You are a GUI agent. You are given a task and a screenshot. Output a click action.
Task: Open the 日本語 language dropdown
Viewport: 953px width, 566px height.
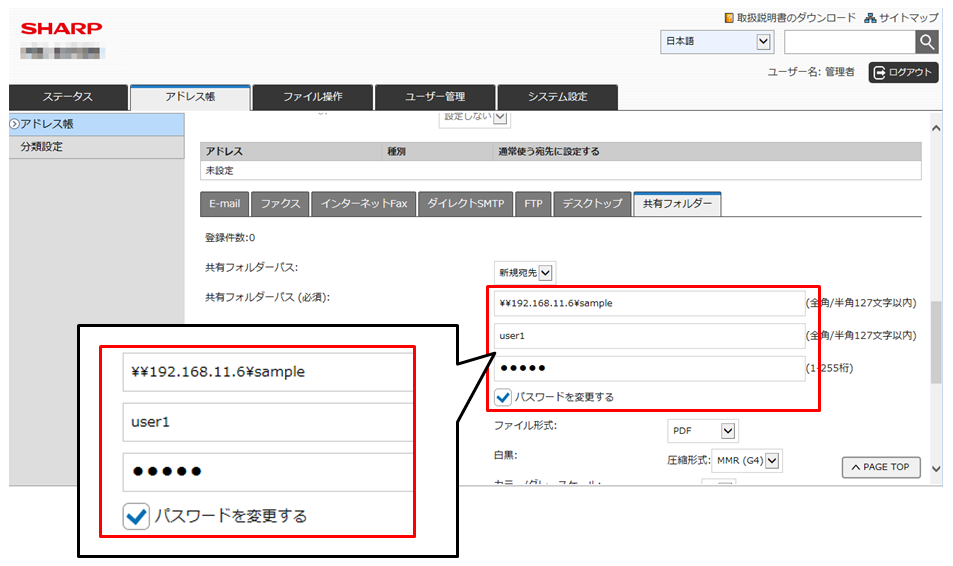pyautogui.click(x=717, y=42)
